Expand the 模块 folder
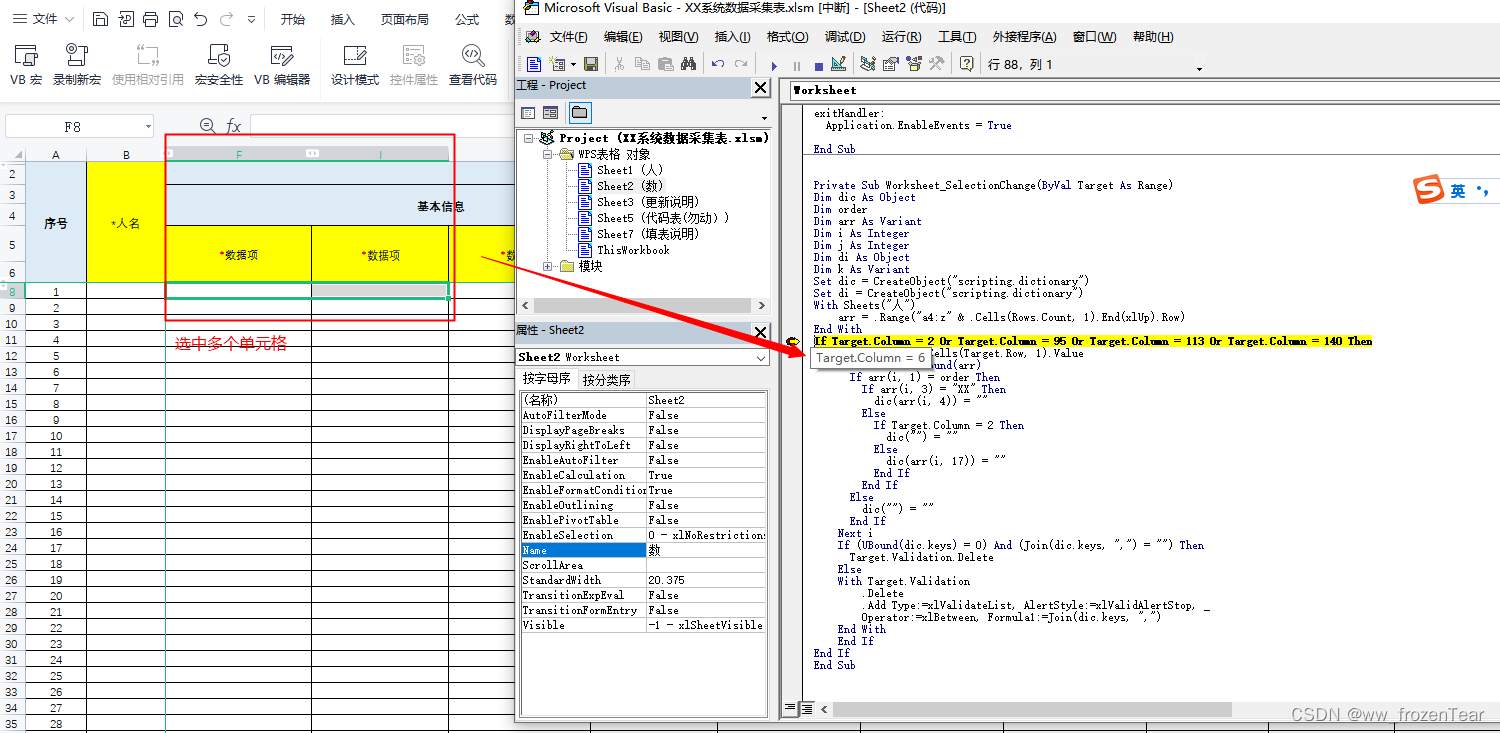The width and height of the screenshot is (1500, 733). point(547,266)
